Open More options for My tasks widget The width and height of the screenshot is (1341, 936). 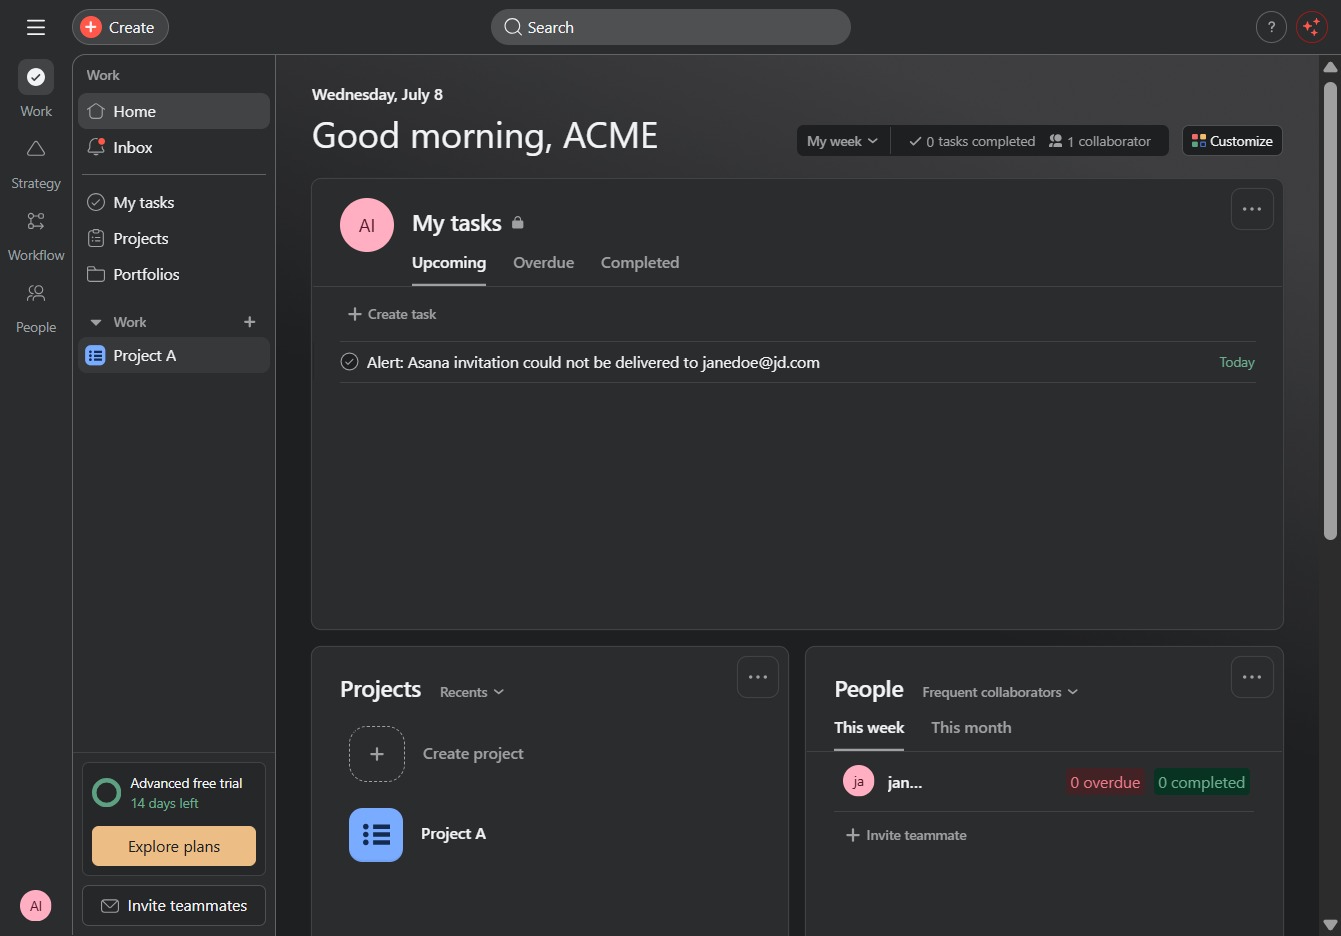pyautogui.click(x=1252, y=209)
